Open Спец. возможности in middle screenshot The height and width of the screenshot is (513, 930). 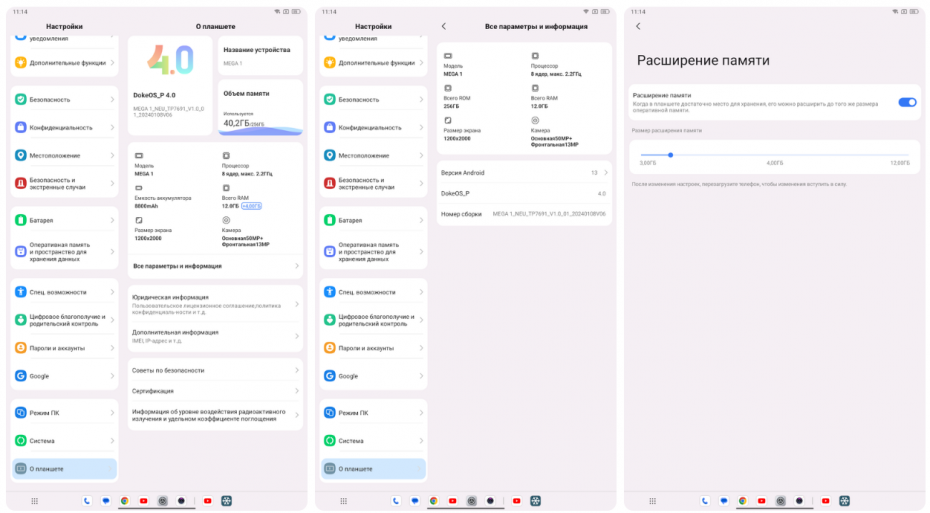(x=373, y=292)
